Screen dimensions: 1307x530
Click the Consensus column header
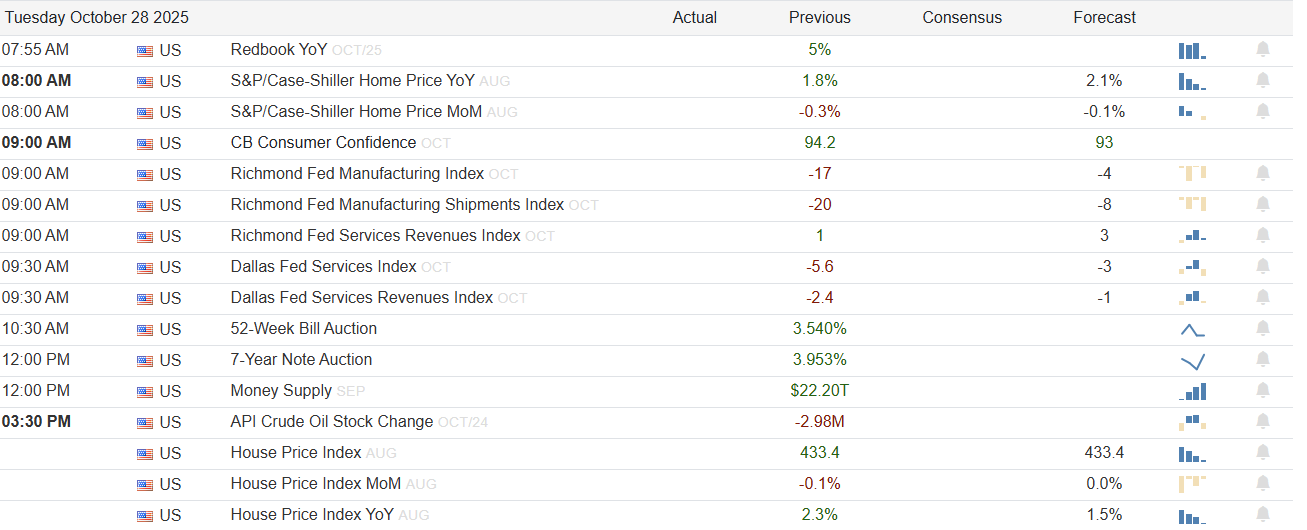[962, 18]
